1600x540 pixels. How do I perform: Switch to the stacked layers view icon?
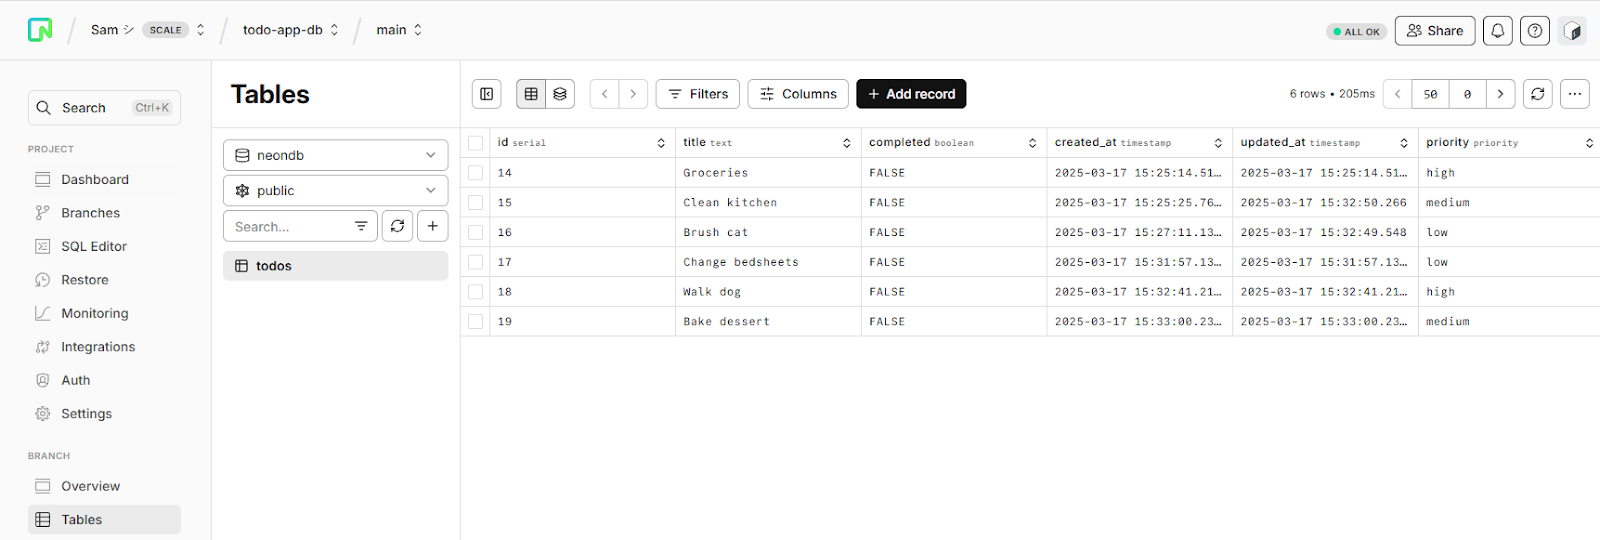pyautogui.click(x=560, y=94)
